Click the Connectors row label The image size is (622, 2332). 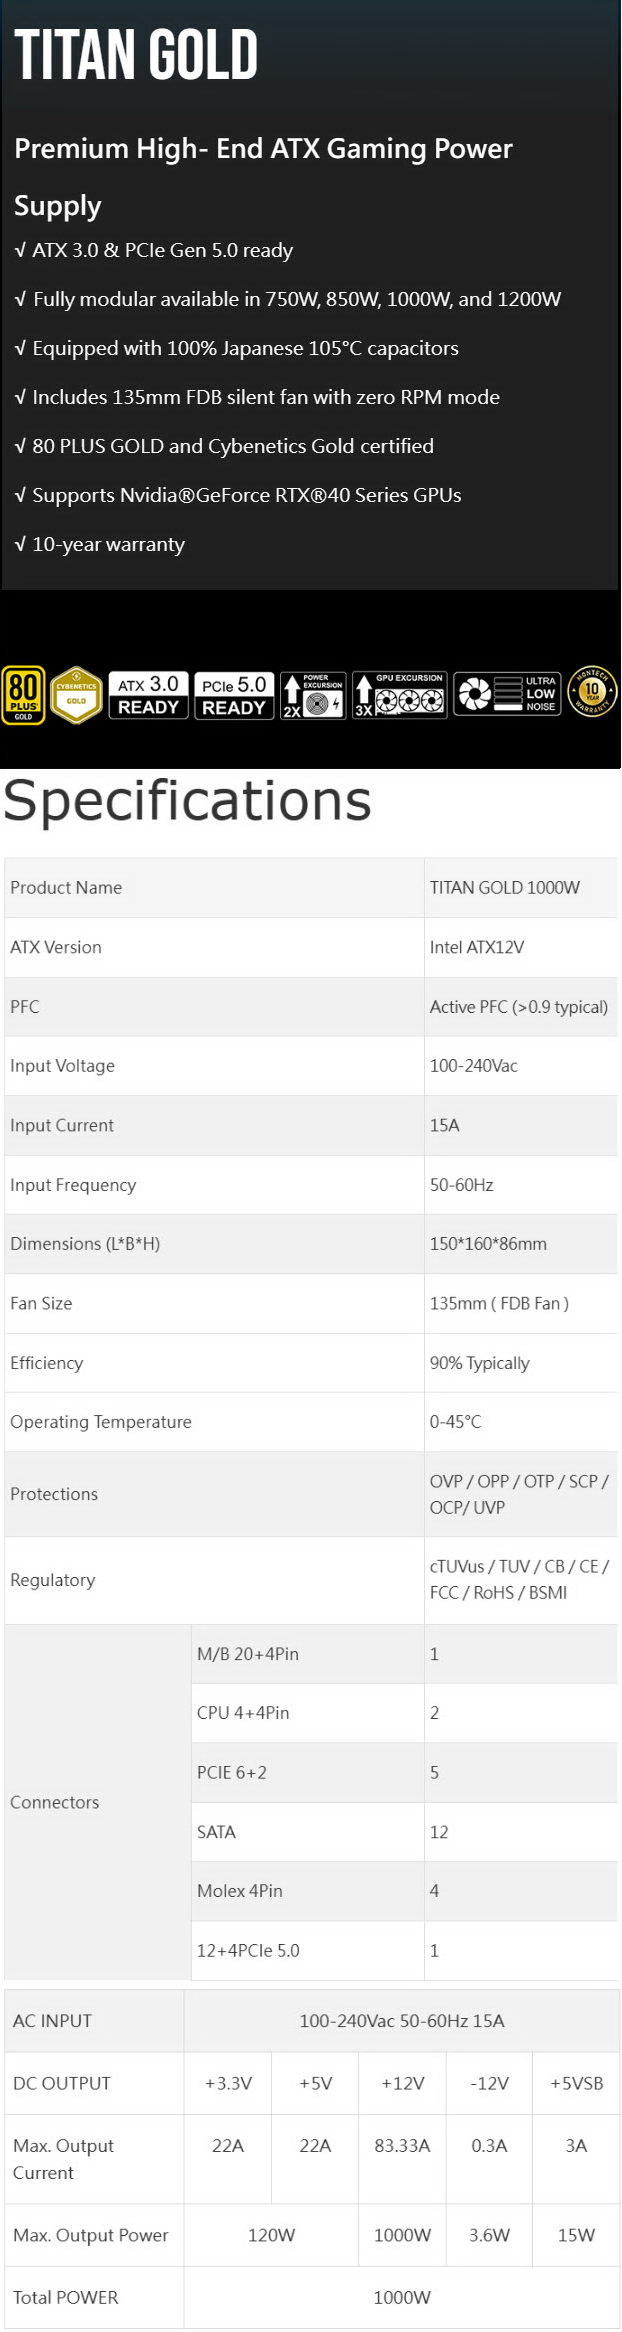(55, 1802)
